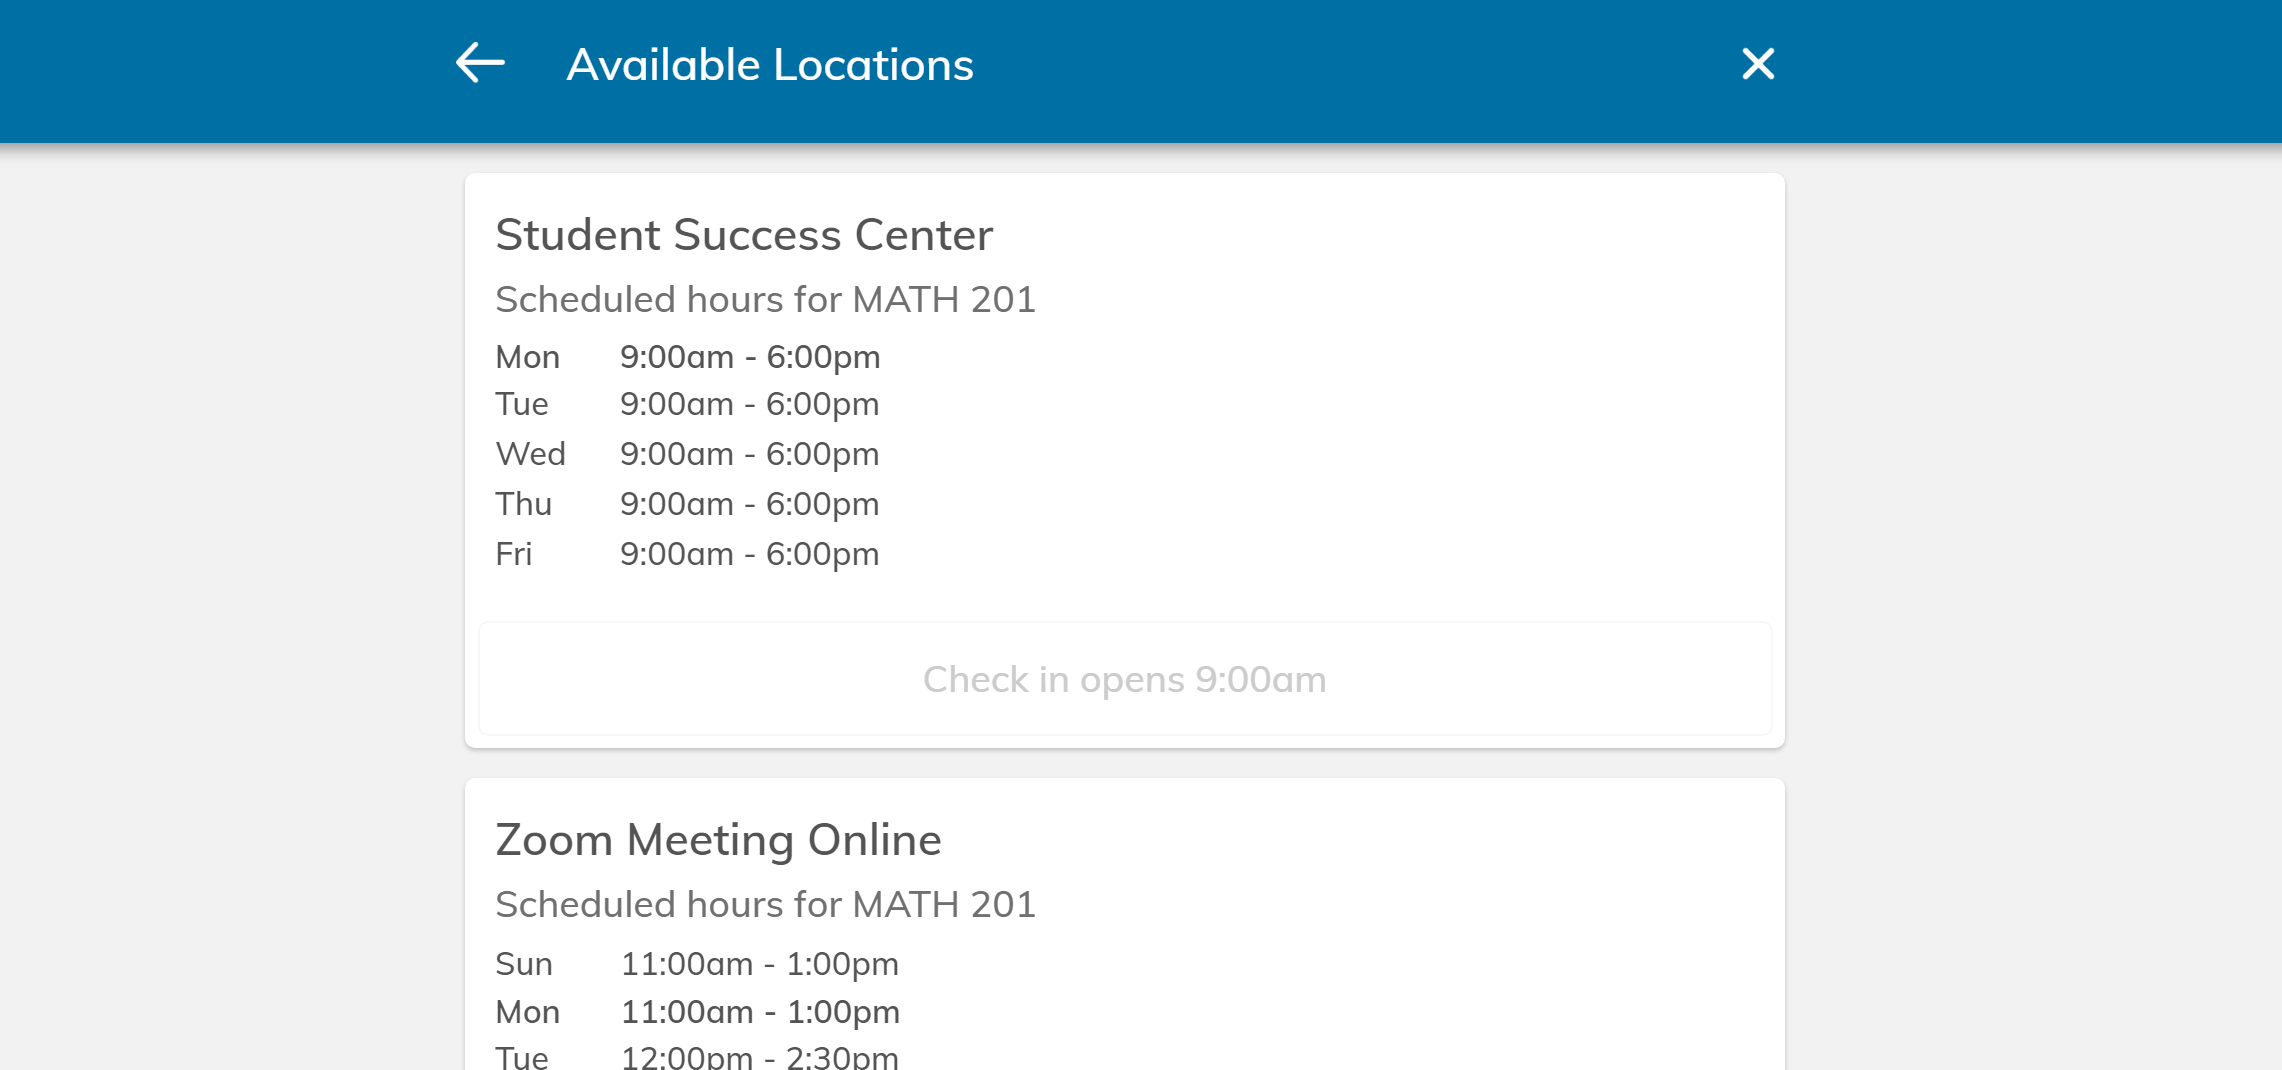This screenshot has height=1070, width=2282.
Task: Click Friday's 9:00am - 6:00pm time range
Action: (x=749, y=554)
